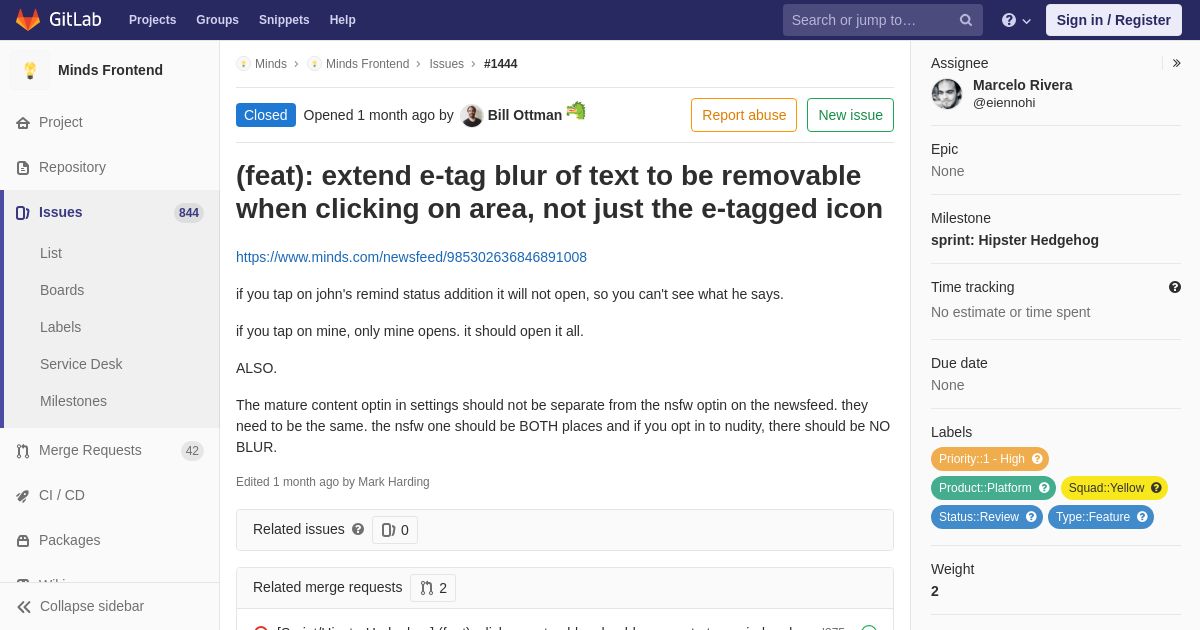Image resolution: width=1200 pixels, height=630 pixels.
Task: Click the related merge requests count badge
Action: pyautogui.click(x=433, y=588)
